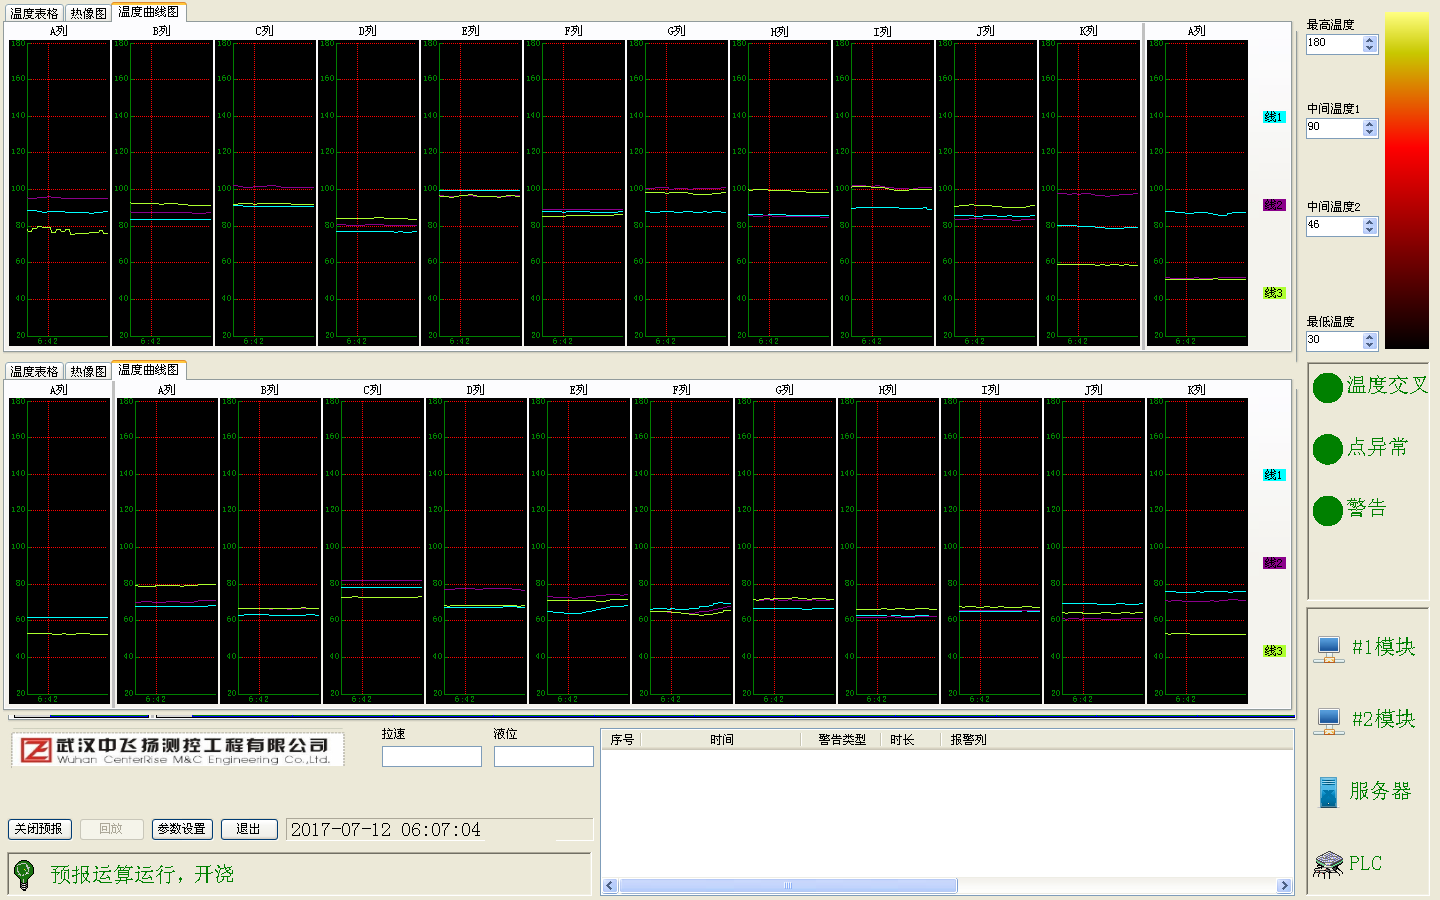The image size is (1440, 900).
Task: Click the green 点异常 indicator light
Action: coord(1327,449)
